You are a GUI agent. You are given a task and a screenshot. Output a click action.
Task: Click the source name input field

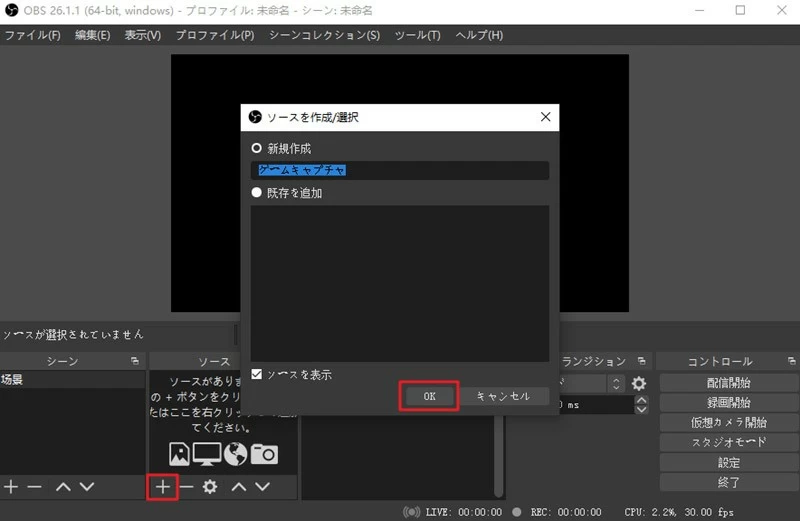point(400,170)
